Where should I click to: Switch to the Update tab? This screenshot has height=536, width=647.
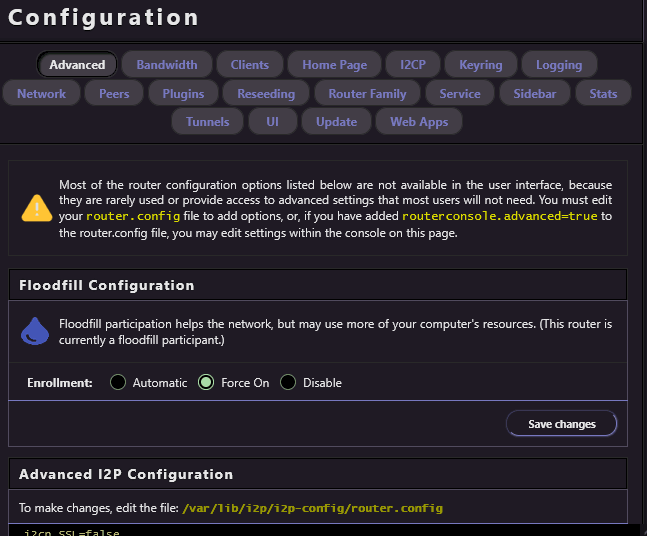click(336, 122)
